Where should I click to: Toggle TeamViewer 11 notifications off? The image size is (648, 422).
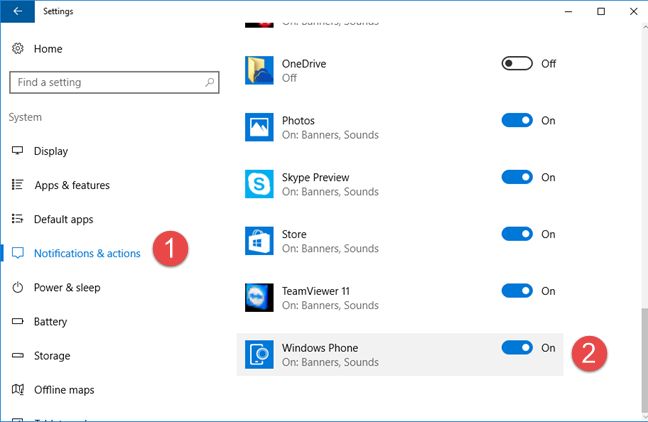click(x=517, y=291)
